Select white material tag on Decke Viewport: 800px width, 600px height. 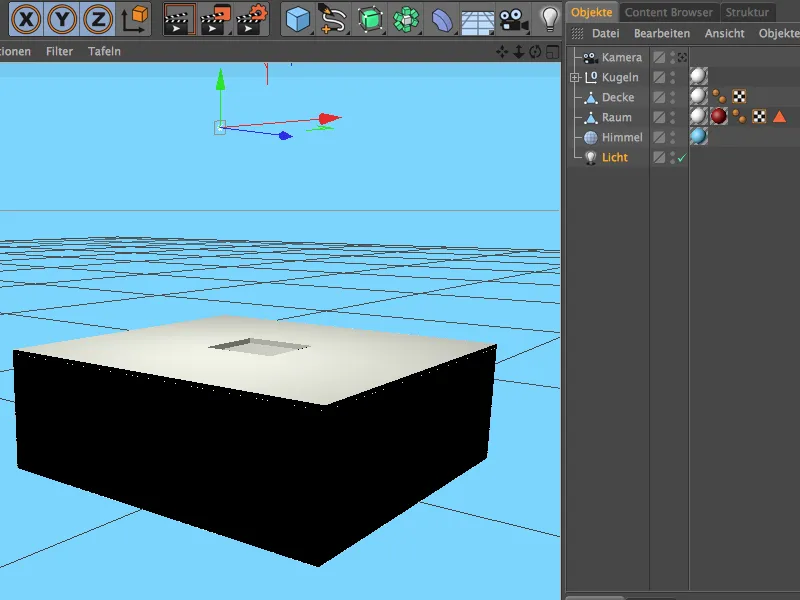pyautogui.click(x=698, y=96)
